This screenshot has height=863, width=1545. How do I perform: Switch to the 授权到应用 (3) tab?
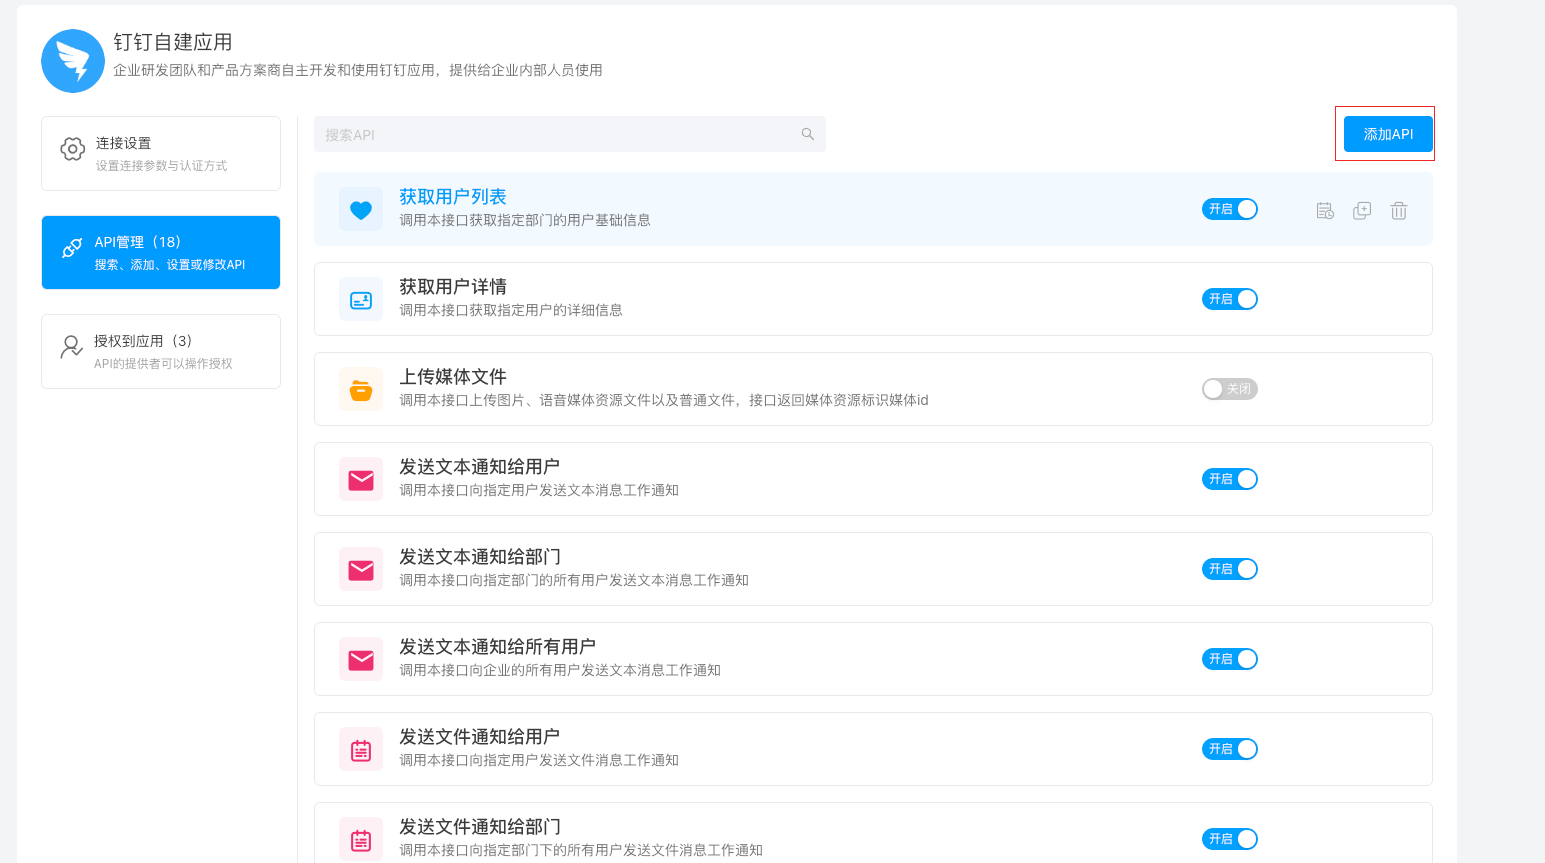point(161,351)
